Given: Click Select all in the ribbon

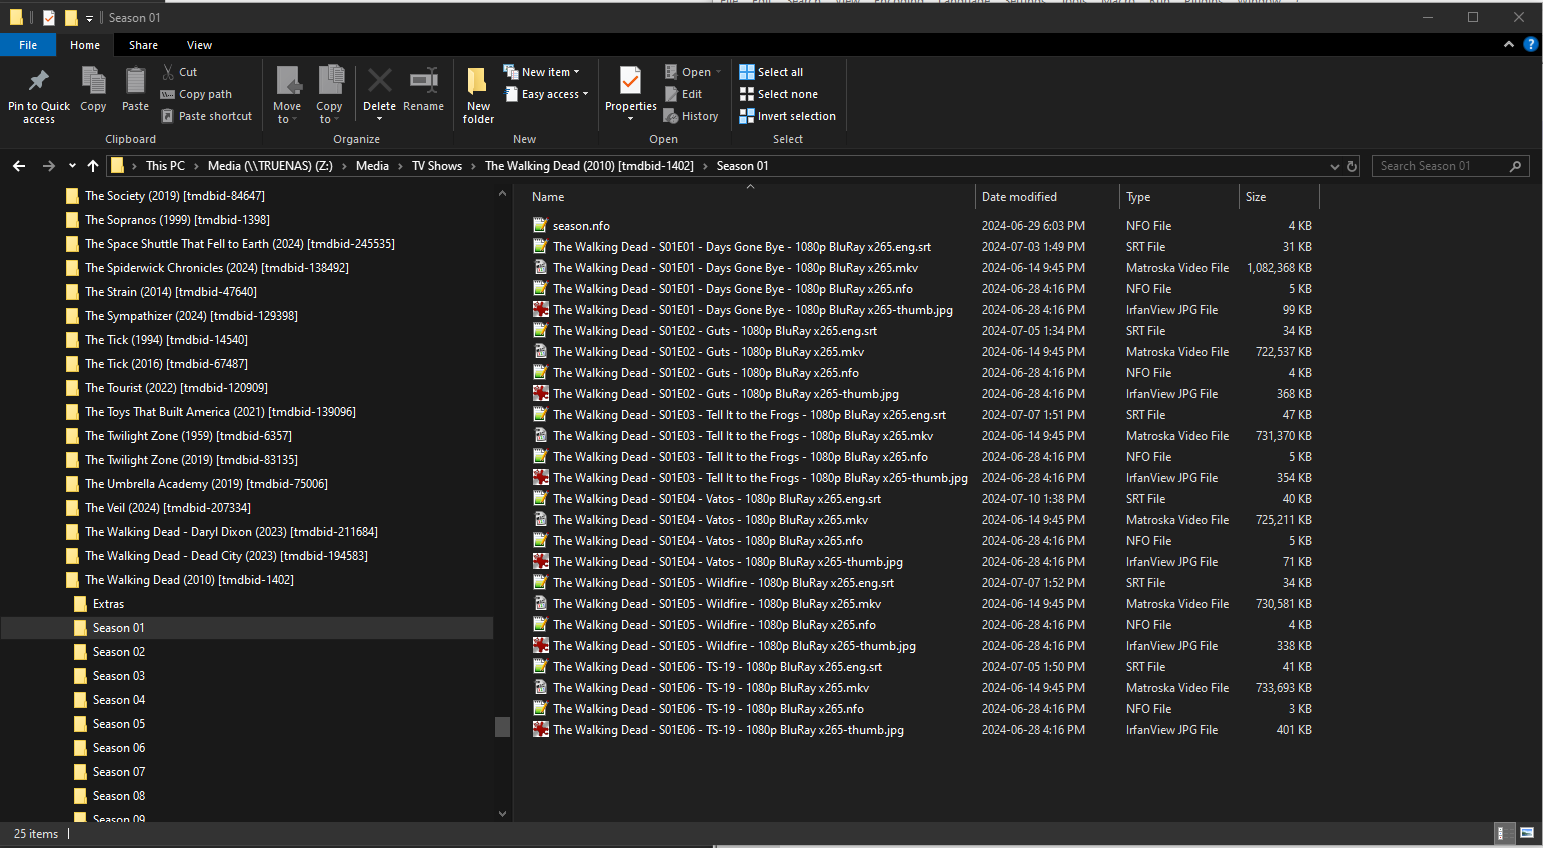Looking at the screenshot, I should click(x=771, y=72).
